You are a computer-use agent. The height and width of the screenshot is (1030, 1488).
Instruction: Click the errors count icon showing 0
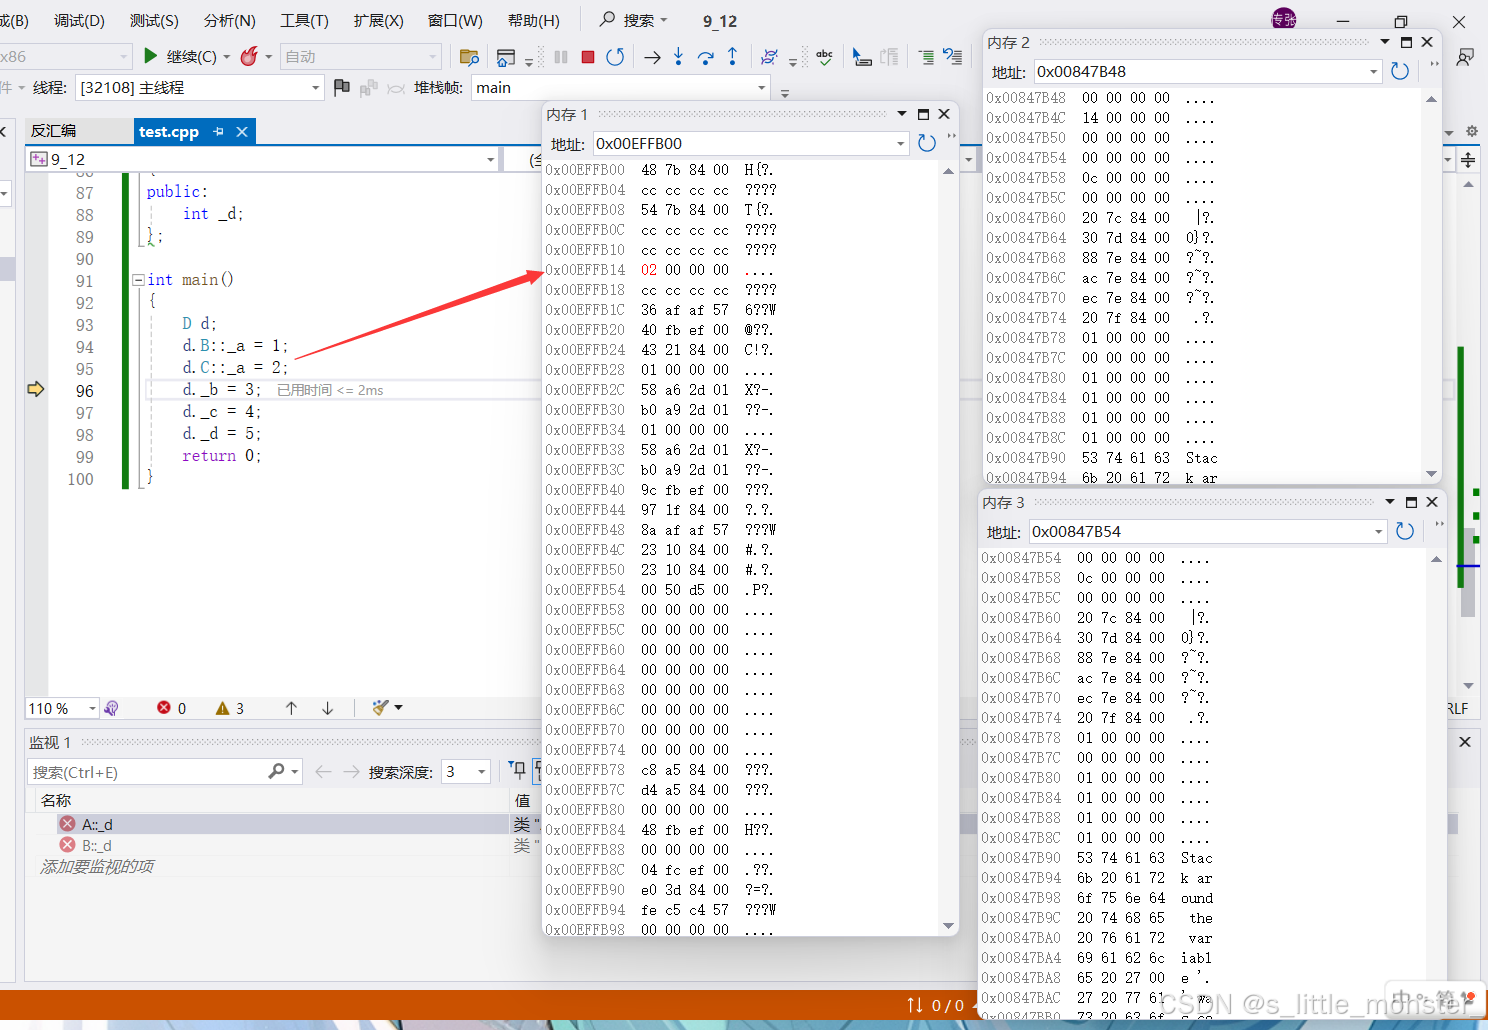tap(164, 708)
